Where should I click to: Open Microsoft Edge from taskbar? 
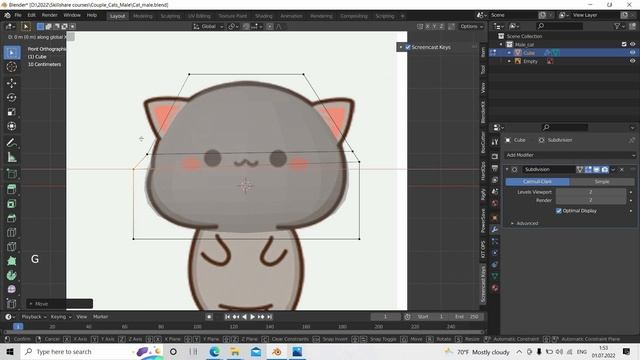click(214, 352)
